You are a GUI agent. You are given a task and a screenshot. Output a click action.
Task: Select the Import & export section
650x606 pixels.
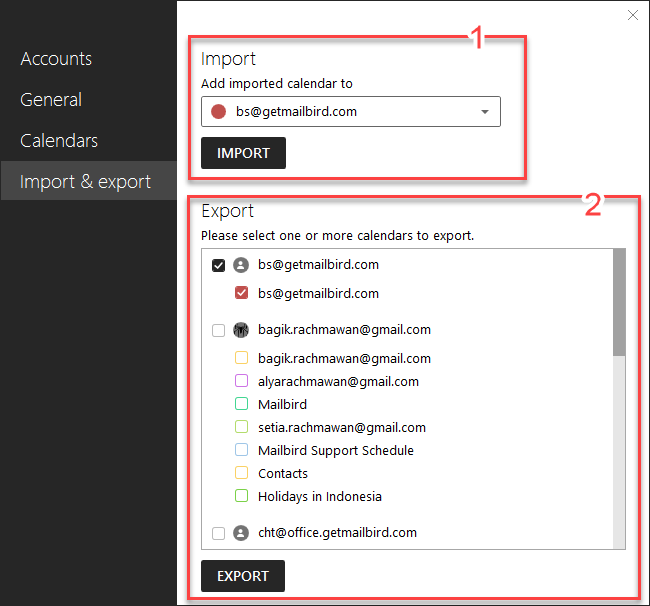pyautogui.click(x=89, y=181)
